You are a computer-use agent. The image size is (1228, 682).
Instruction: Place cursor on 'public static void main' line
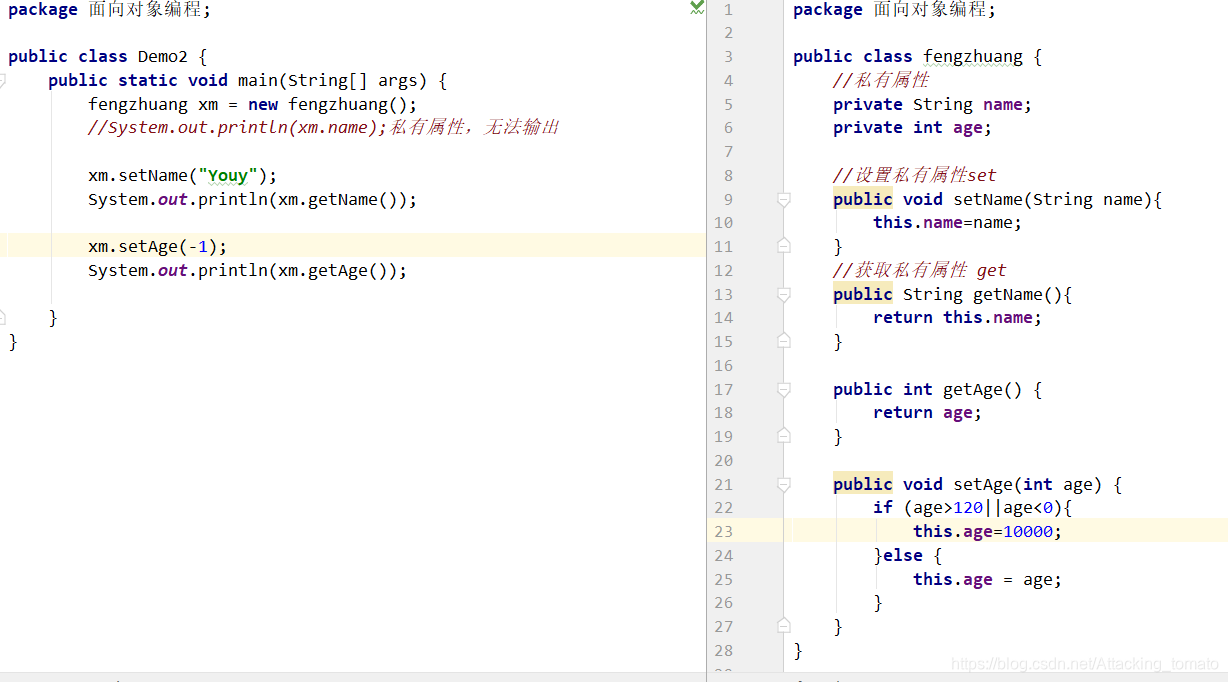248,81
